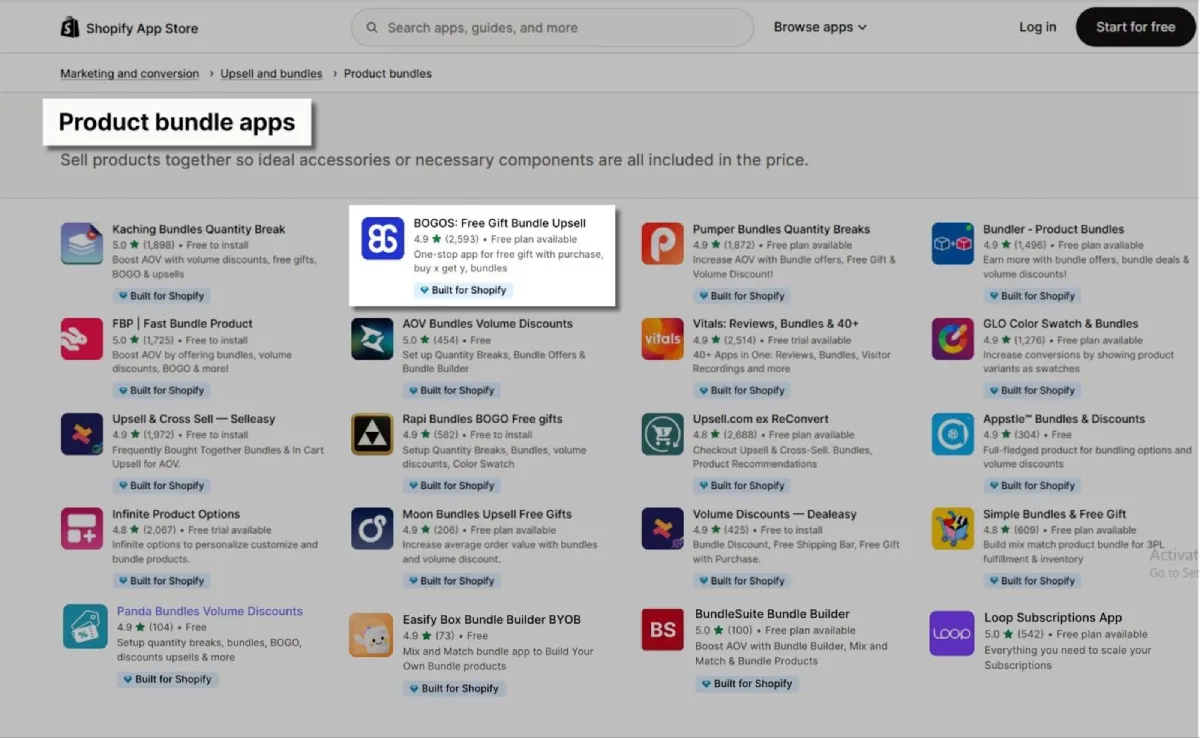Expand the Browse apps dropdown

pos(820,27)
